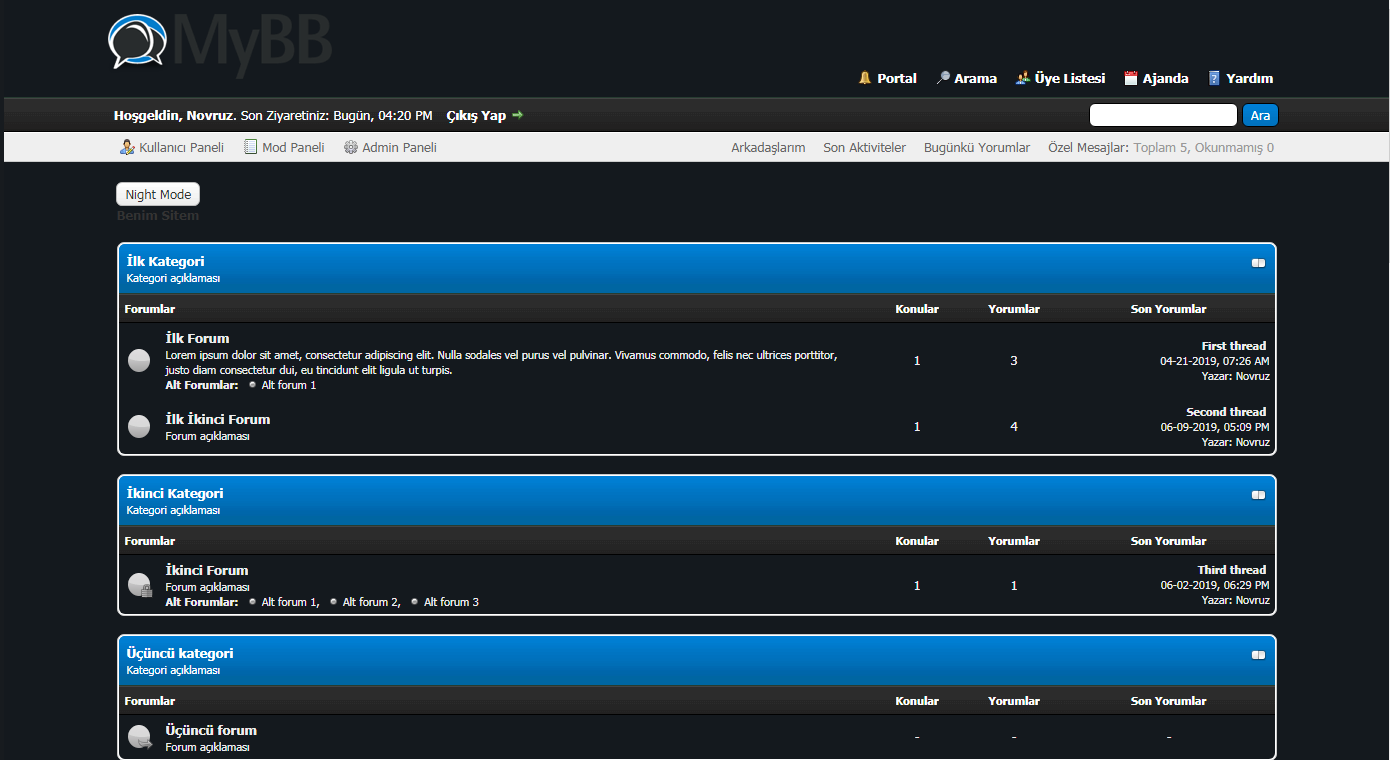This screenshot has width=1390, height=760.
Task: Click the İkinci Forum locked status icon
Action: tap(139, 585)
